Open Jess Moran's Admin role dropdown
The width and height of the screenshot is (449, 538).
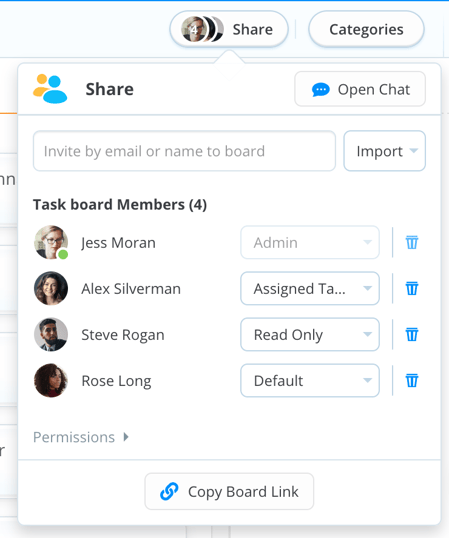pos(310,243)
